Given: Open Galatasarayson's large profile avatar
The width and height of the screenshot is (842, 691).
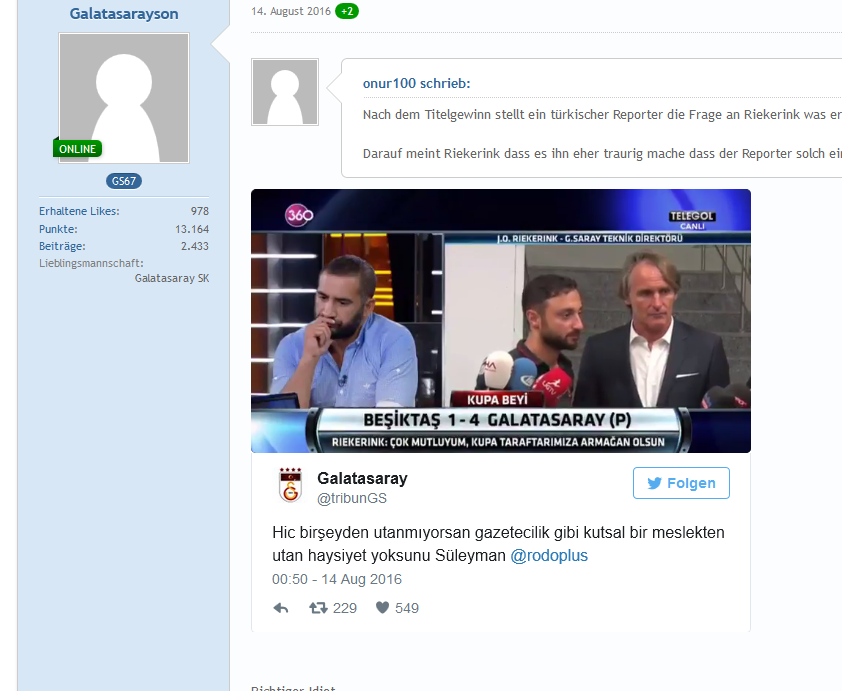Looking at the screenshot, I should click(x=124, y=98).
